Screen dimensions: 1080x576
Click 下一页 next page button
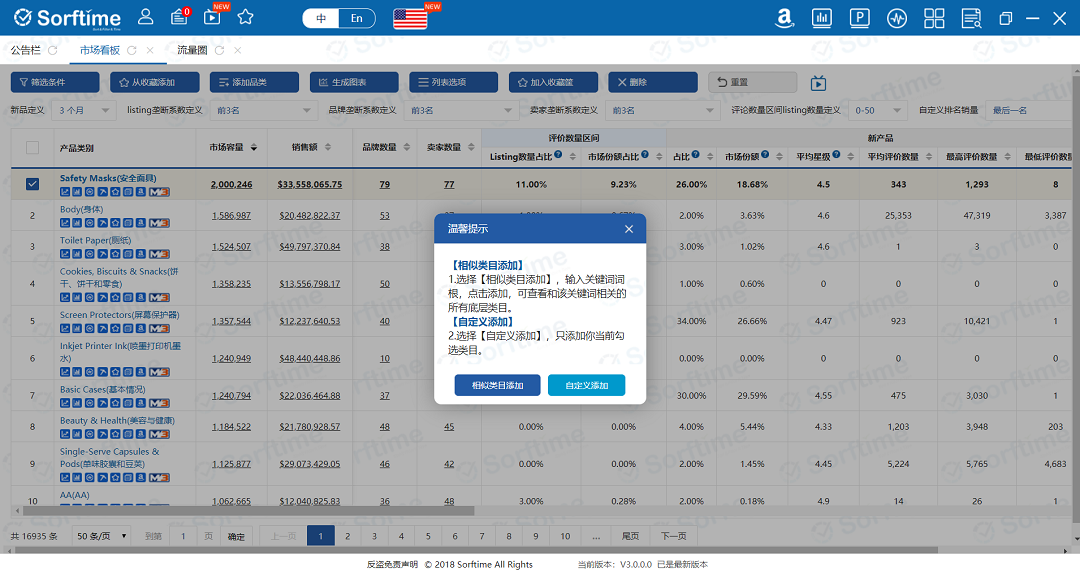tap(674, 536)
